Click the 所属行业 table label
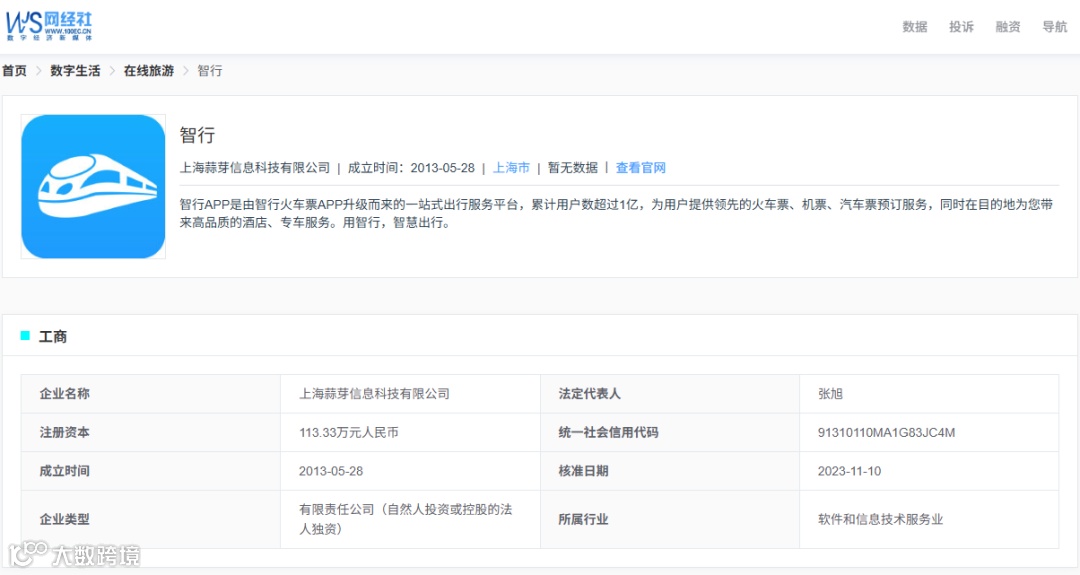Viewport: 1080px width, 575px height. [583, 519]
